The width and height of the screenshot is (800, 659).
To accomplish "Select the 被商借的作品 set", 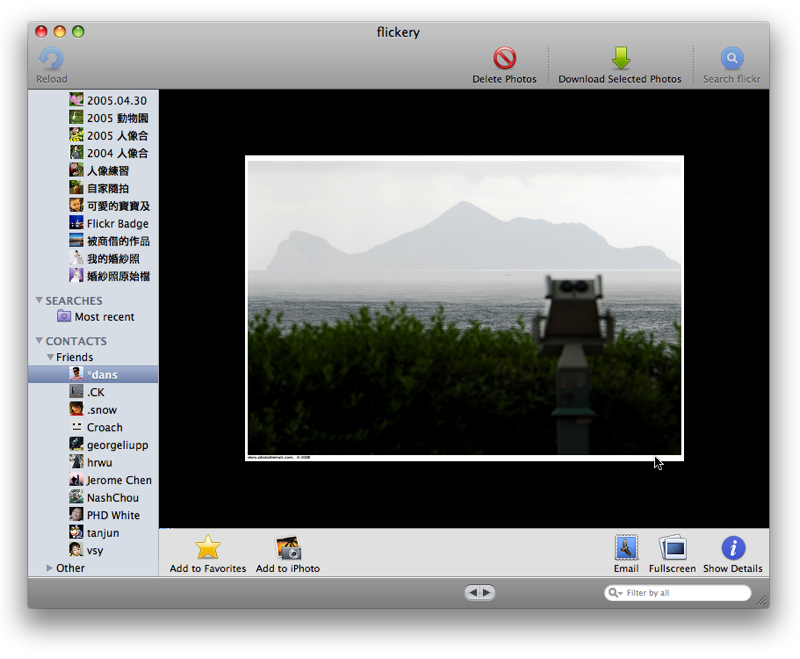I will pyautogui.click(x=93, y=241).
